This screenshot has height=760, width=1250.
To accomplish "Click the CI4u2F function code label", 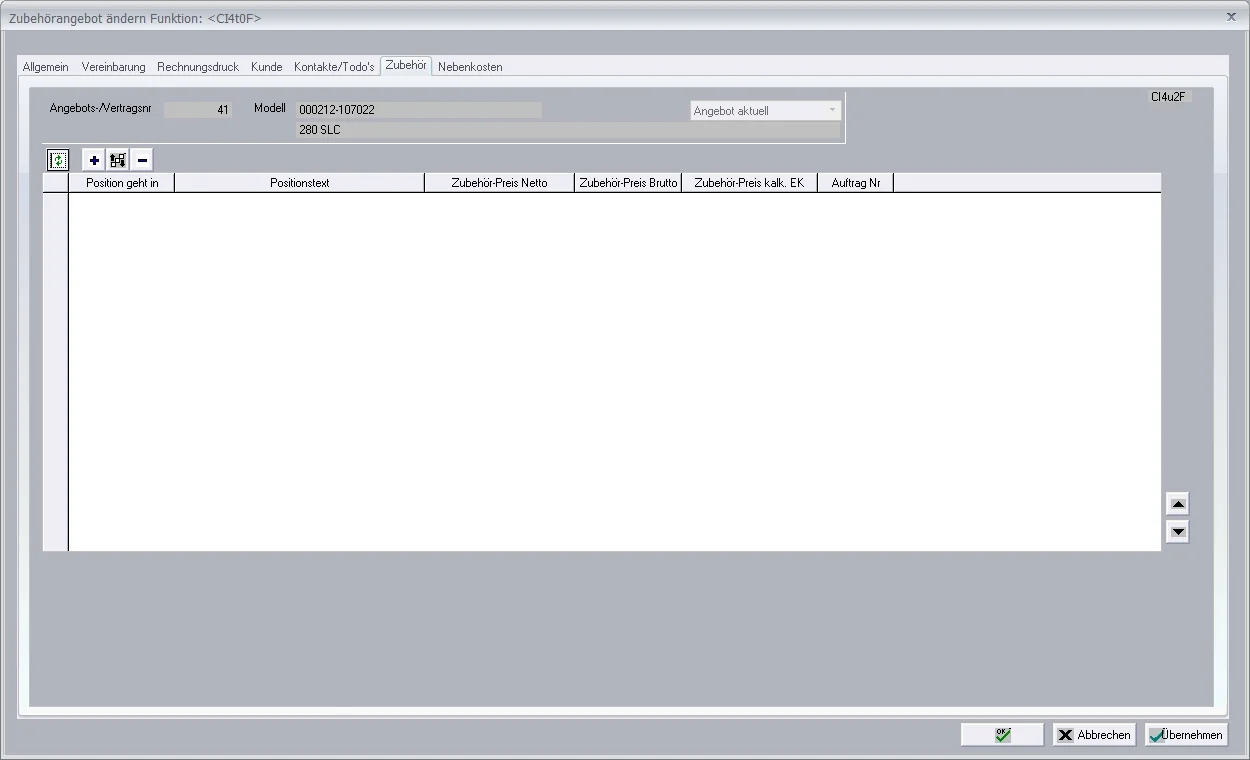I will tap(1168, 97).
